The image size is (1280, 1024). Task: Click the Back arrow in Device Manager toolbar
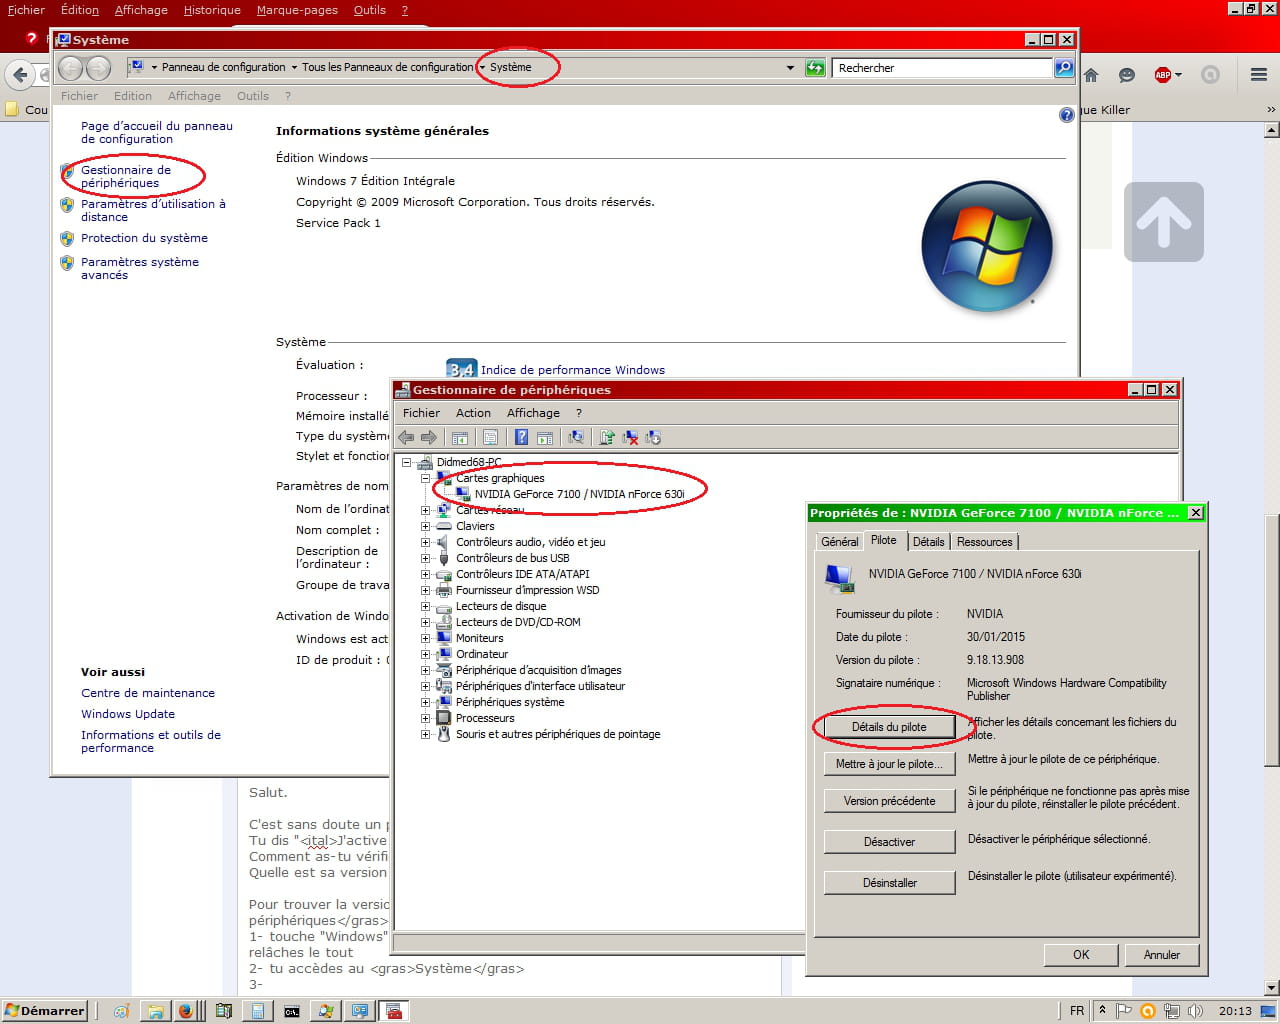(406, 437)
